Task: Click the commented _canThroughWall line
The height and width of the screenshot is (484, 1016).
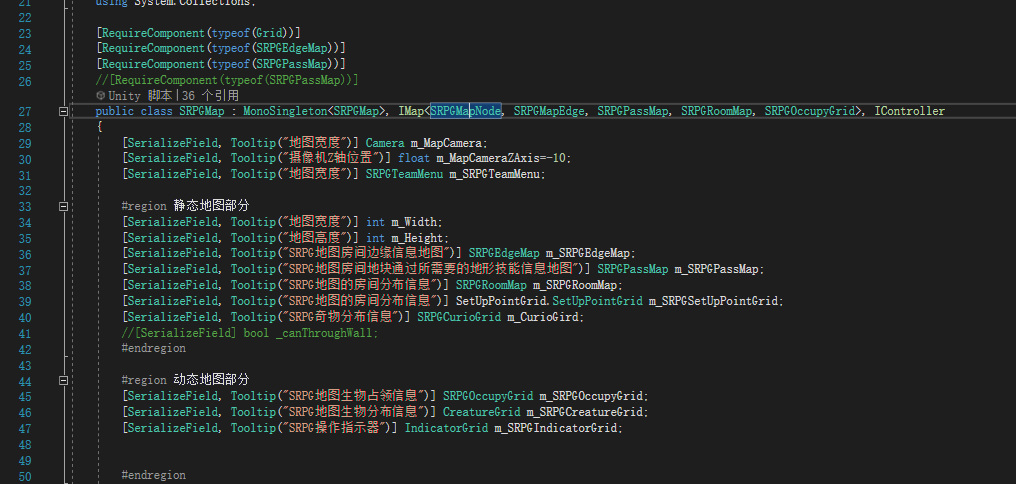Action: tap(250, 333)
